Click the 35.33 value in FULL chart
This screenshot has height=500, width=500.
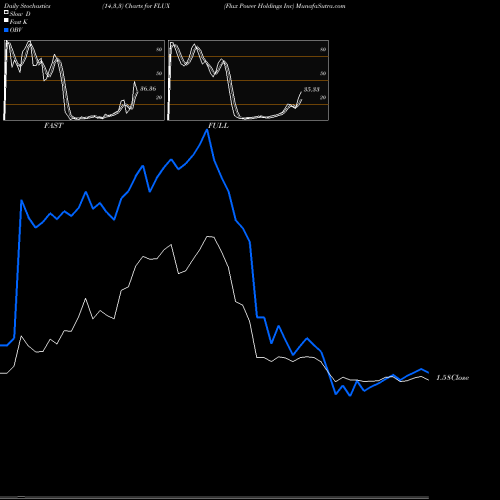pyautogui.click(x=312, y=89)
